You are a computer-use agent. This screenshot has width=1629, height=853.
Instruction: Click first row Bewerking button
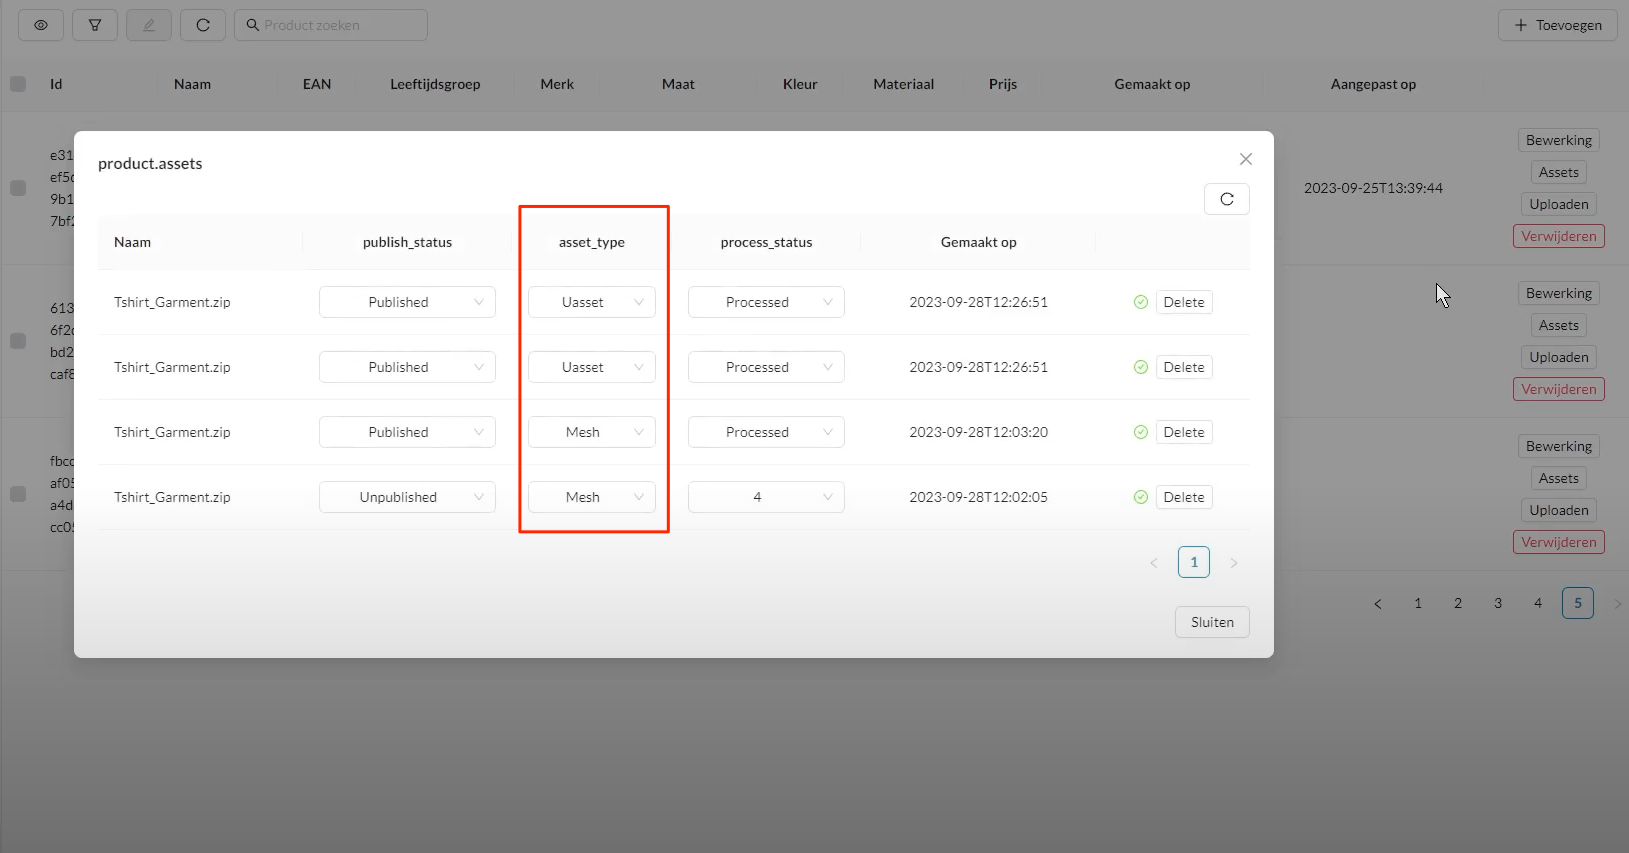click(1559, 140)
